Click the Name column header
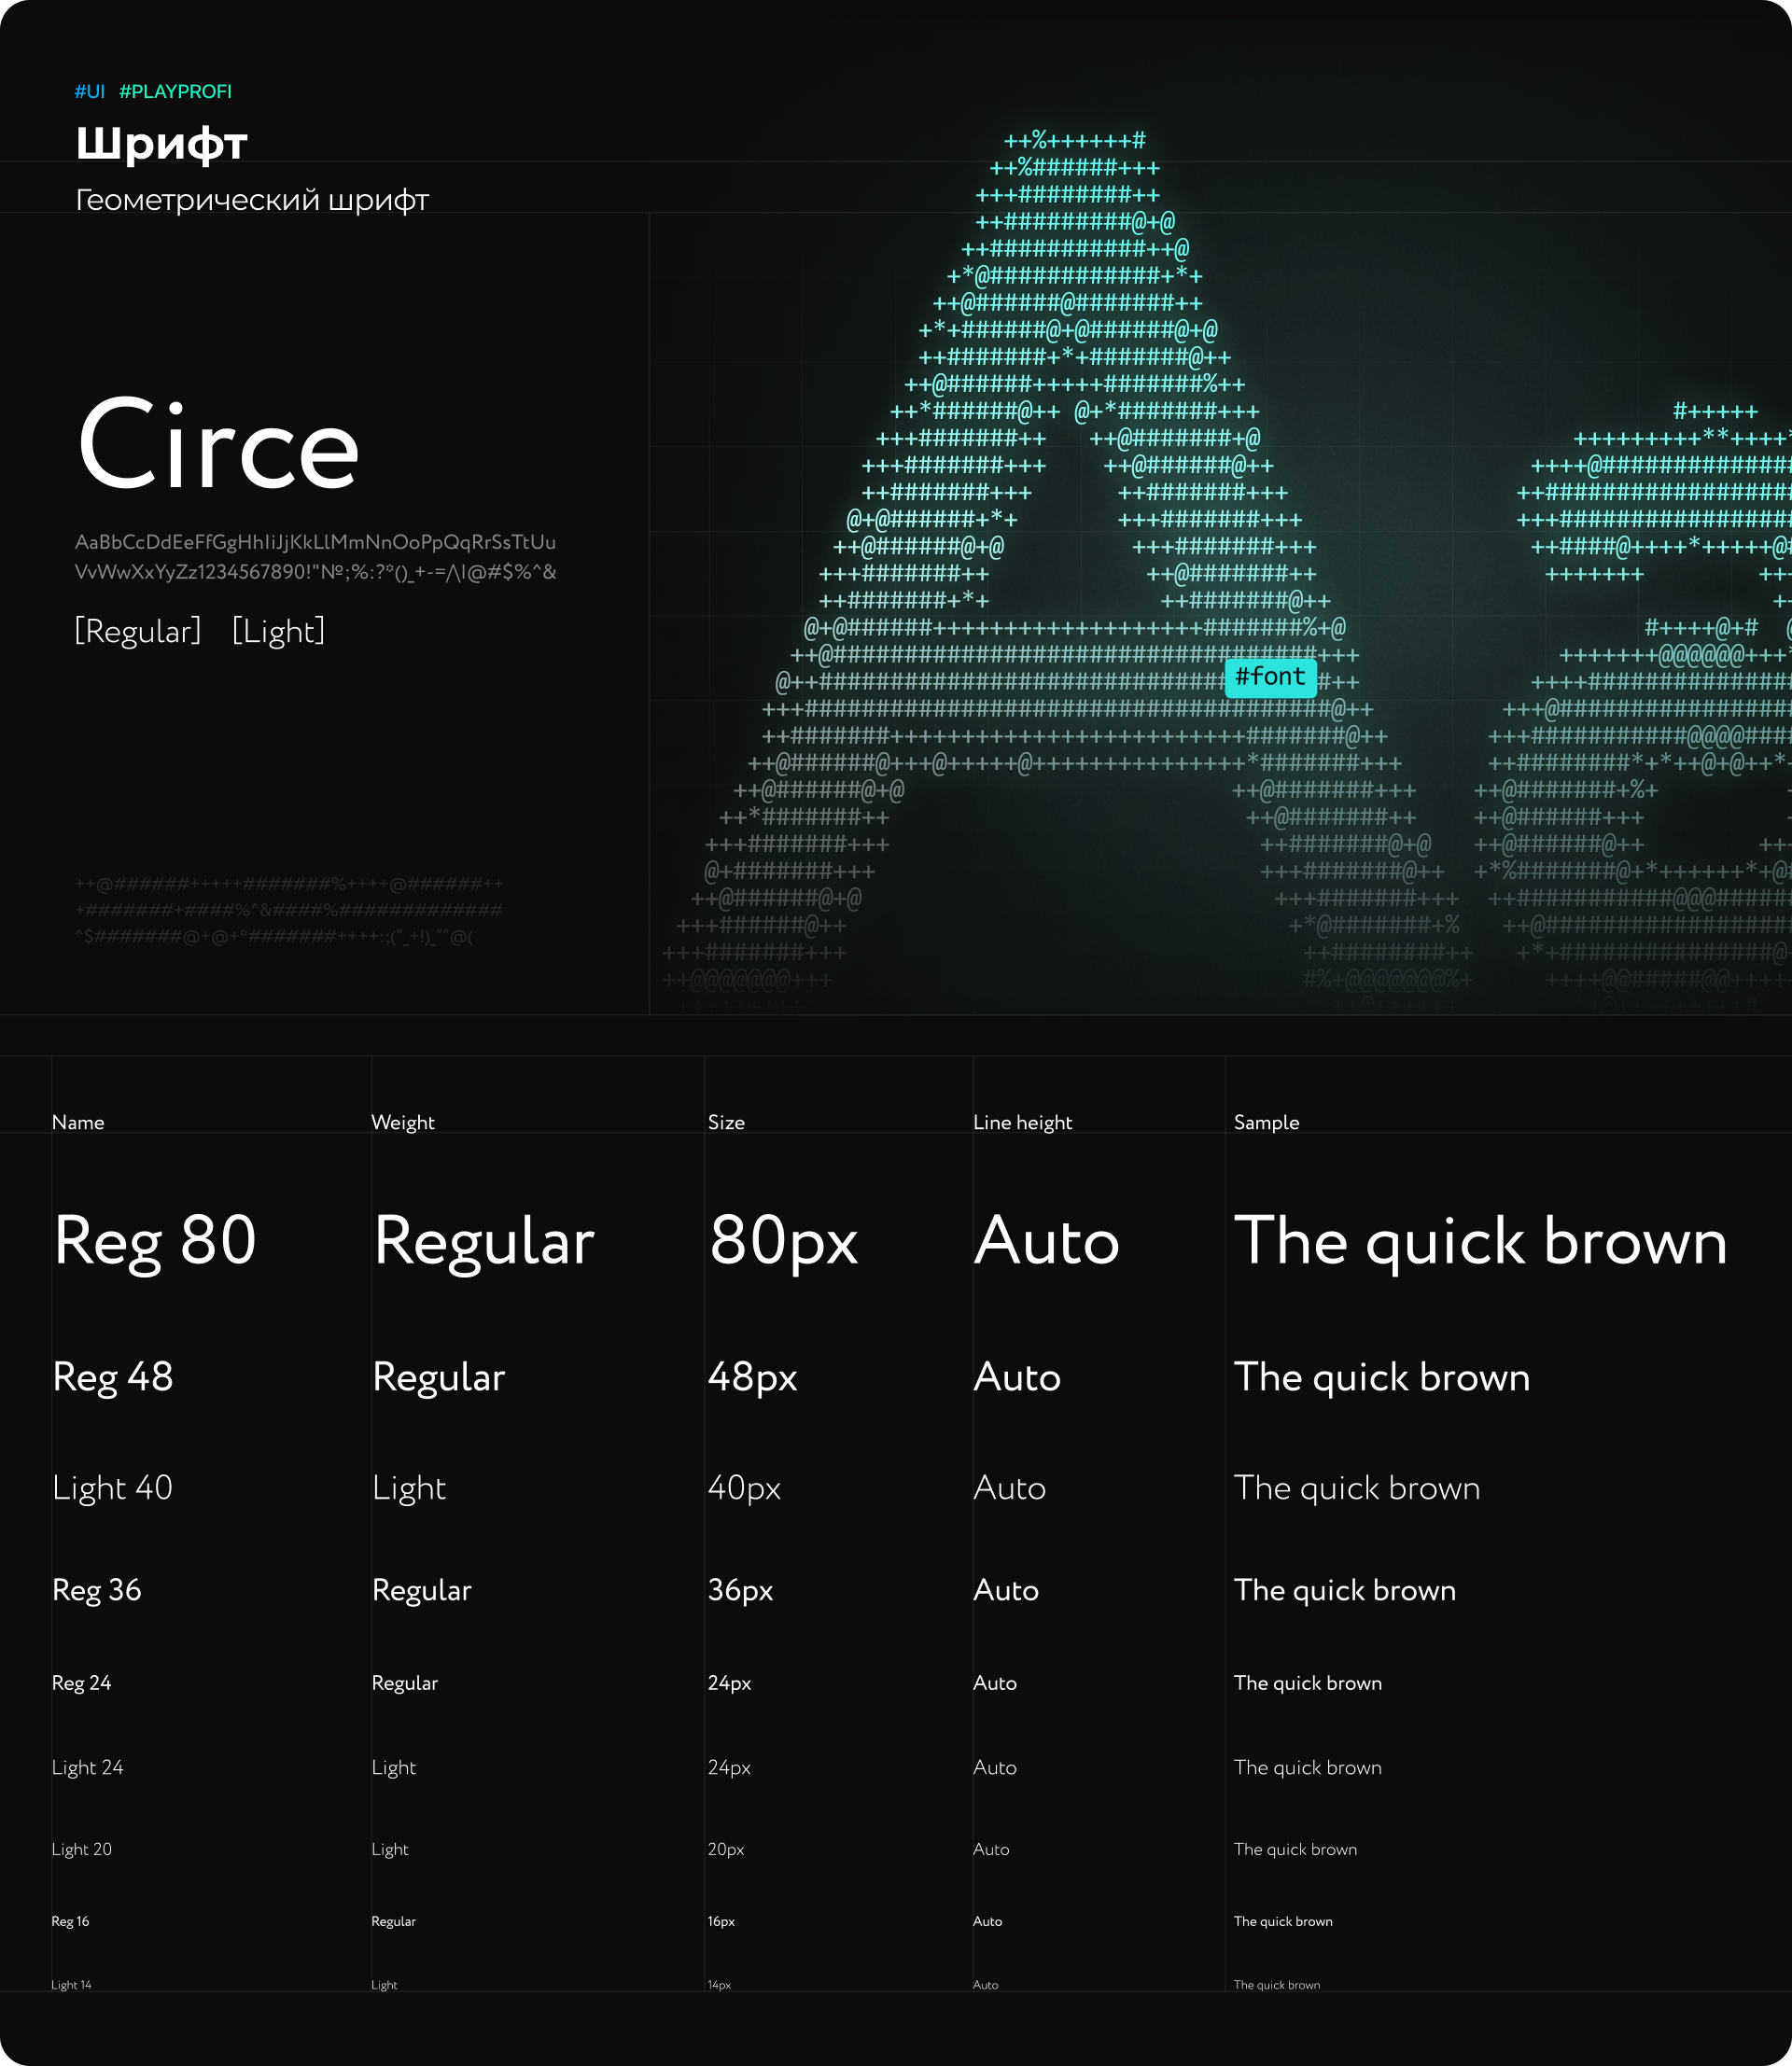 [78, 1122]
